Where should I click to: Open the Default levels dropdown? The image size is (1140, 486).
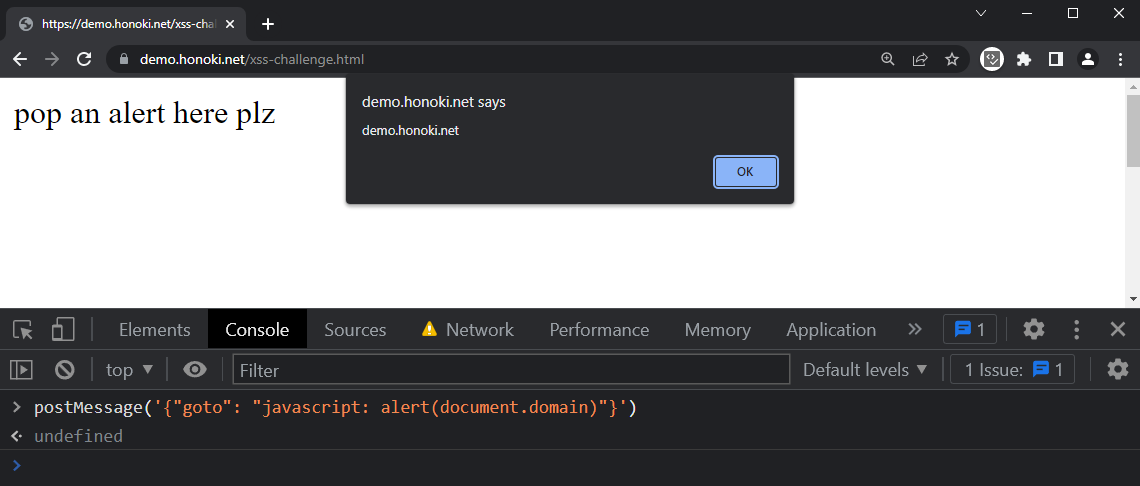(865, 370)
